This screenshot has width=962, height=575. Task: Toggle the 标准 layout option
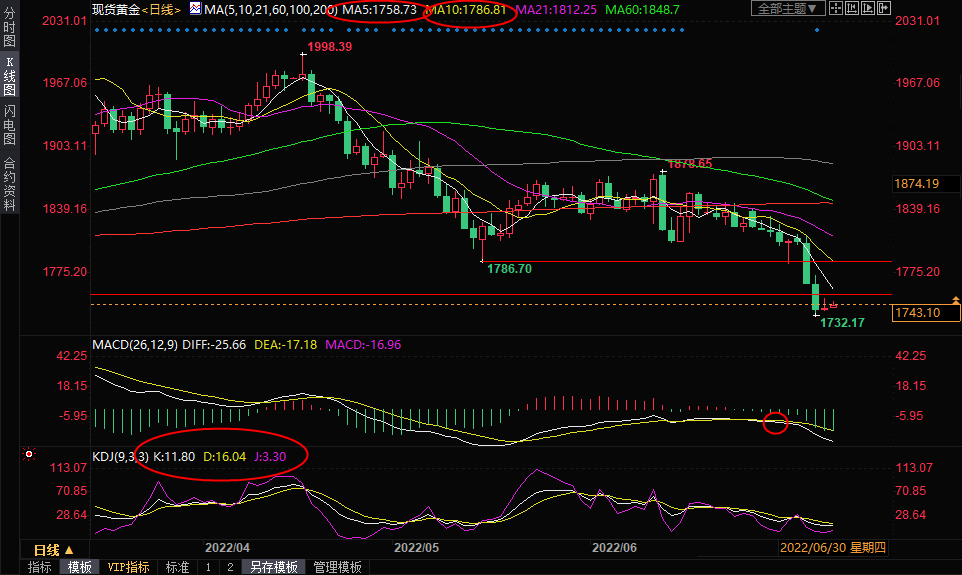pyautogui.click(x=177, y=567)
